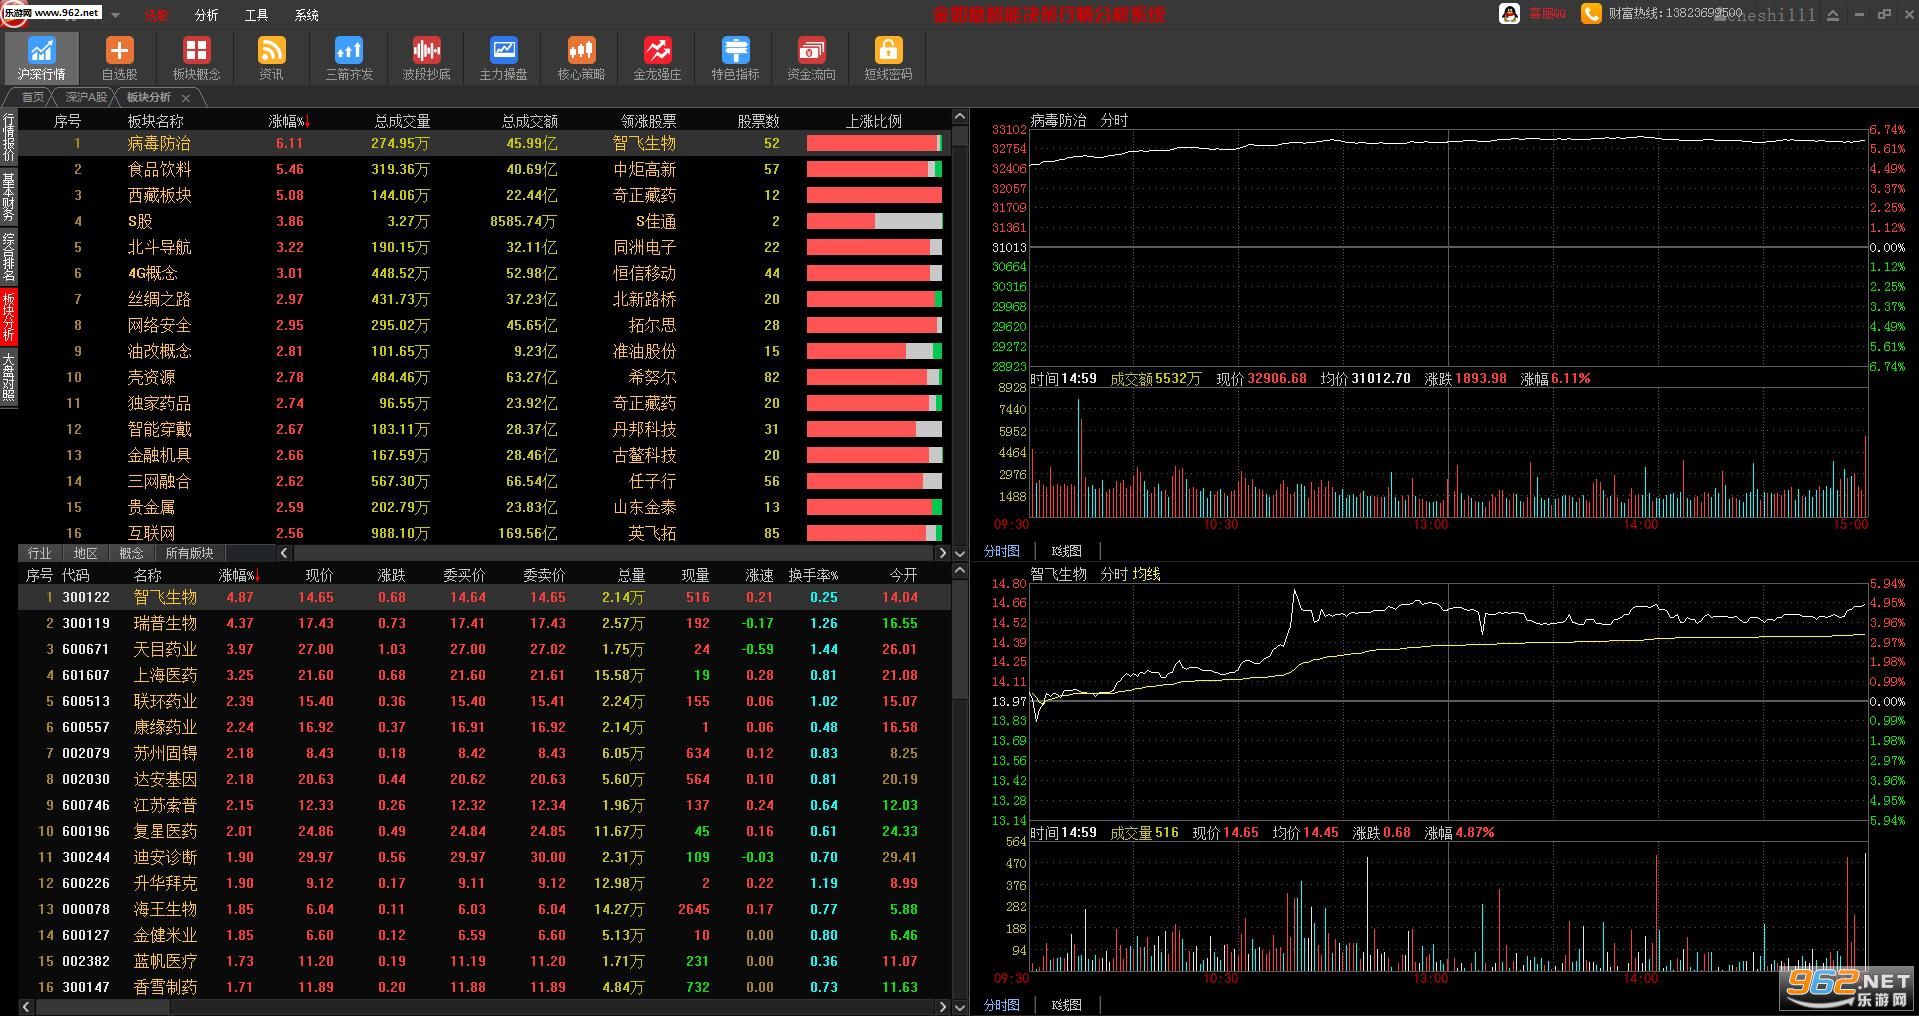
Task: Open the 核心策略 core strategy icon
Action: click(581, 57)
